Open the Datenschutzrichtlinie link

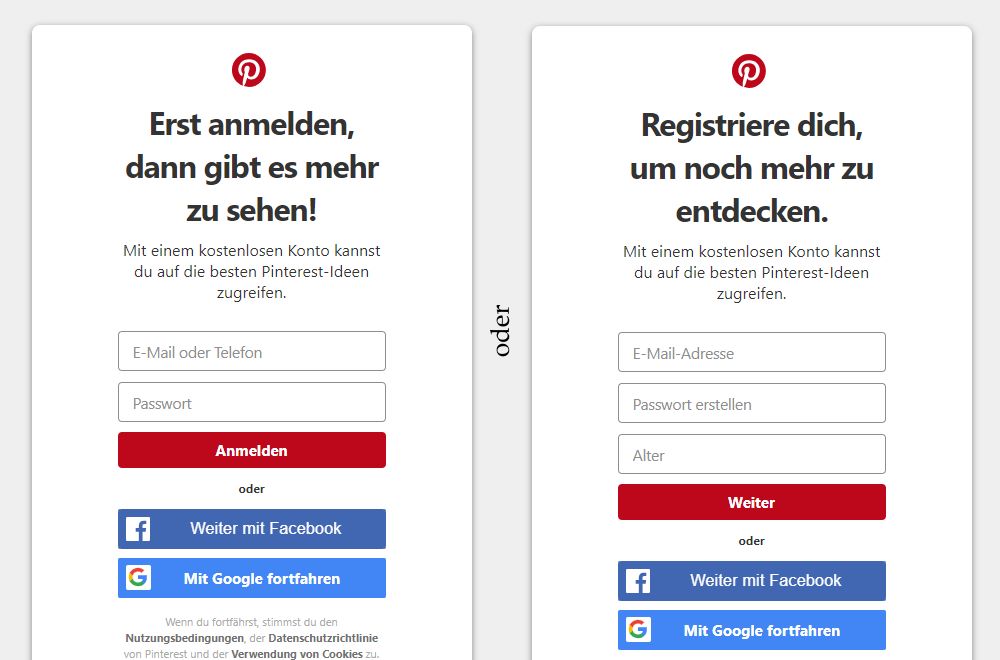tap(323, 638)
